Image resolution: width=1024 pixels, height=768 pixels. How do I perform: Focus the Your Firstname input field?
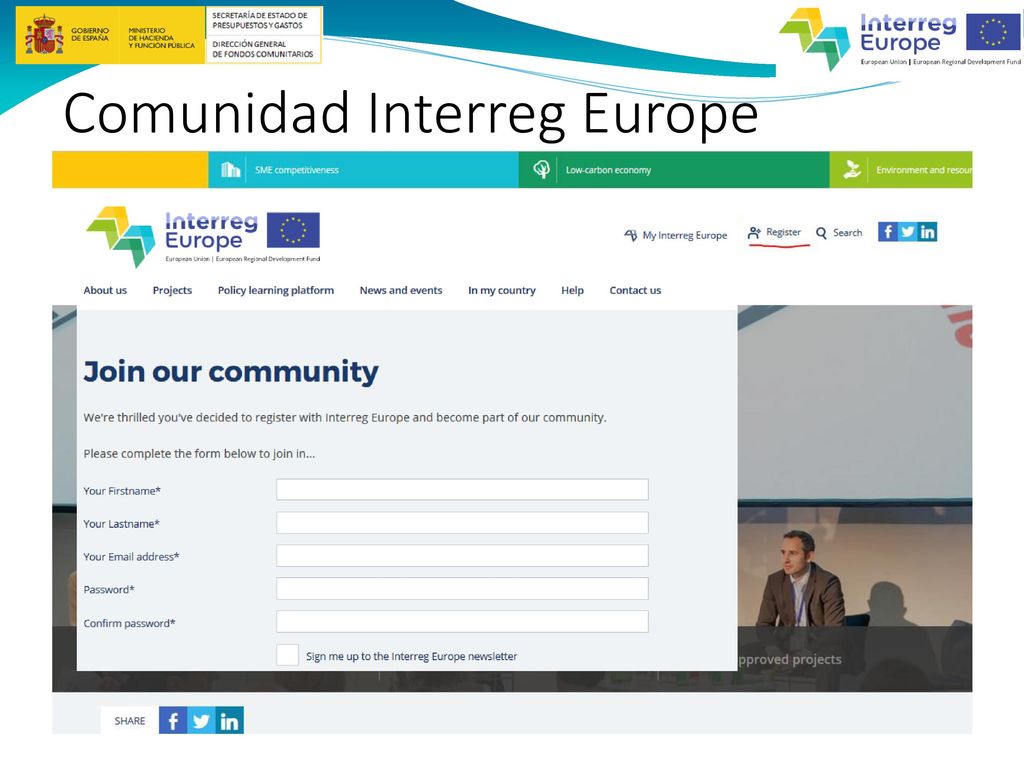(x=462, y=490)
